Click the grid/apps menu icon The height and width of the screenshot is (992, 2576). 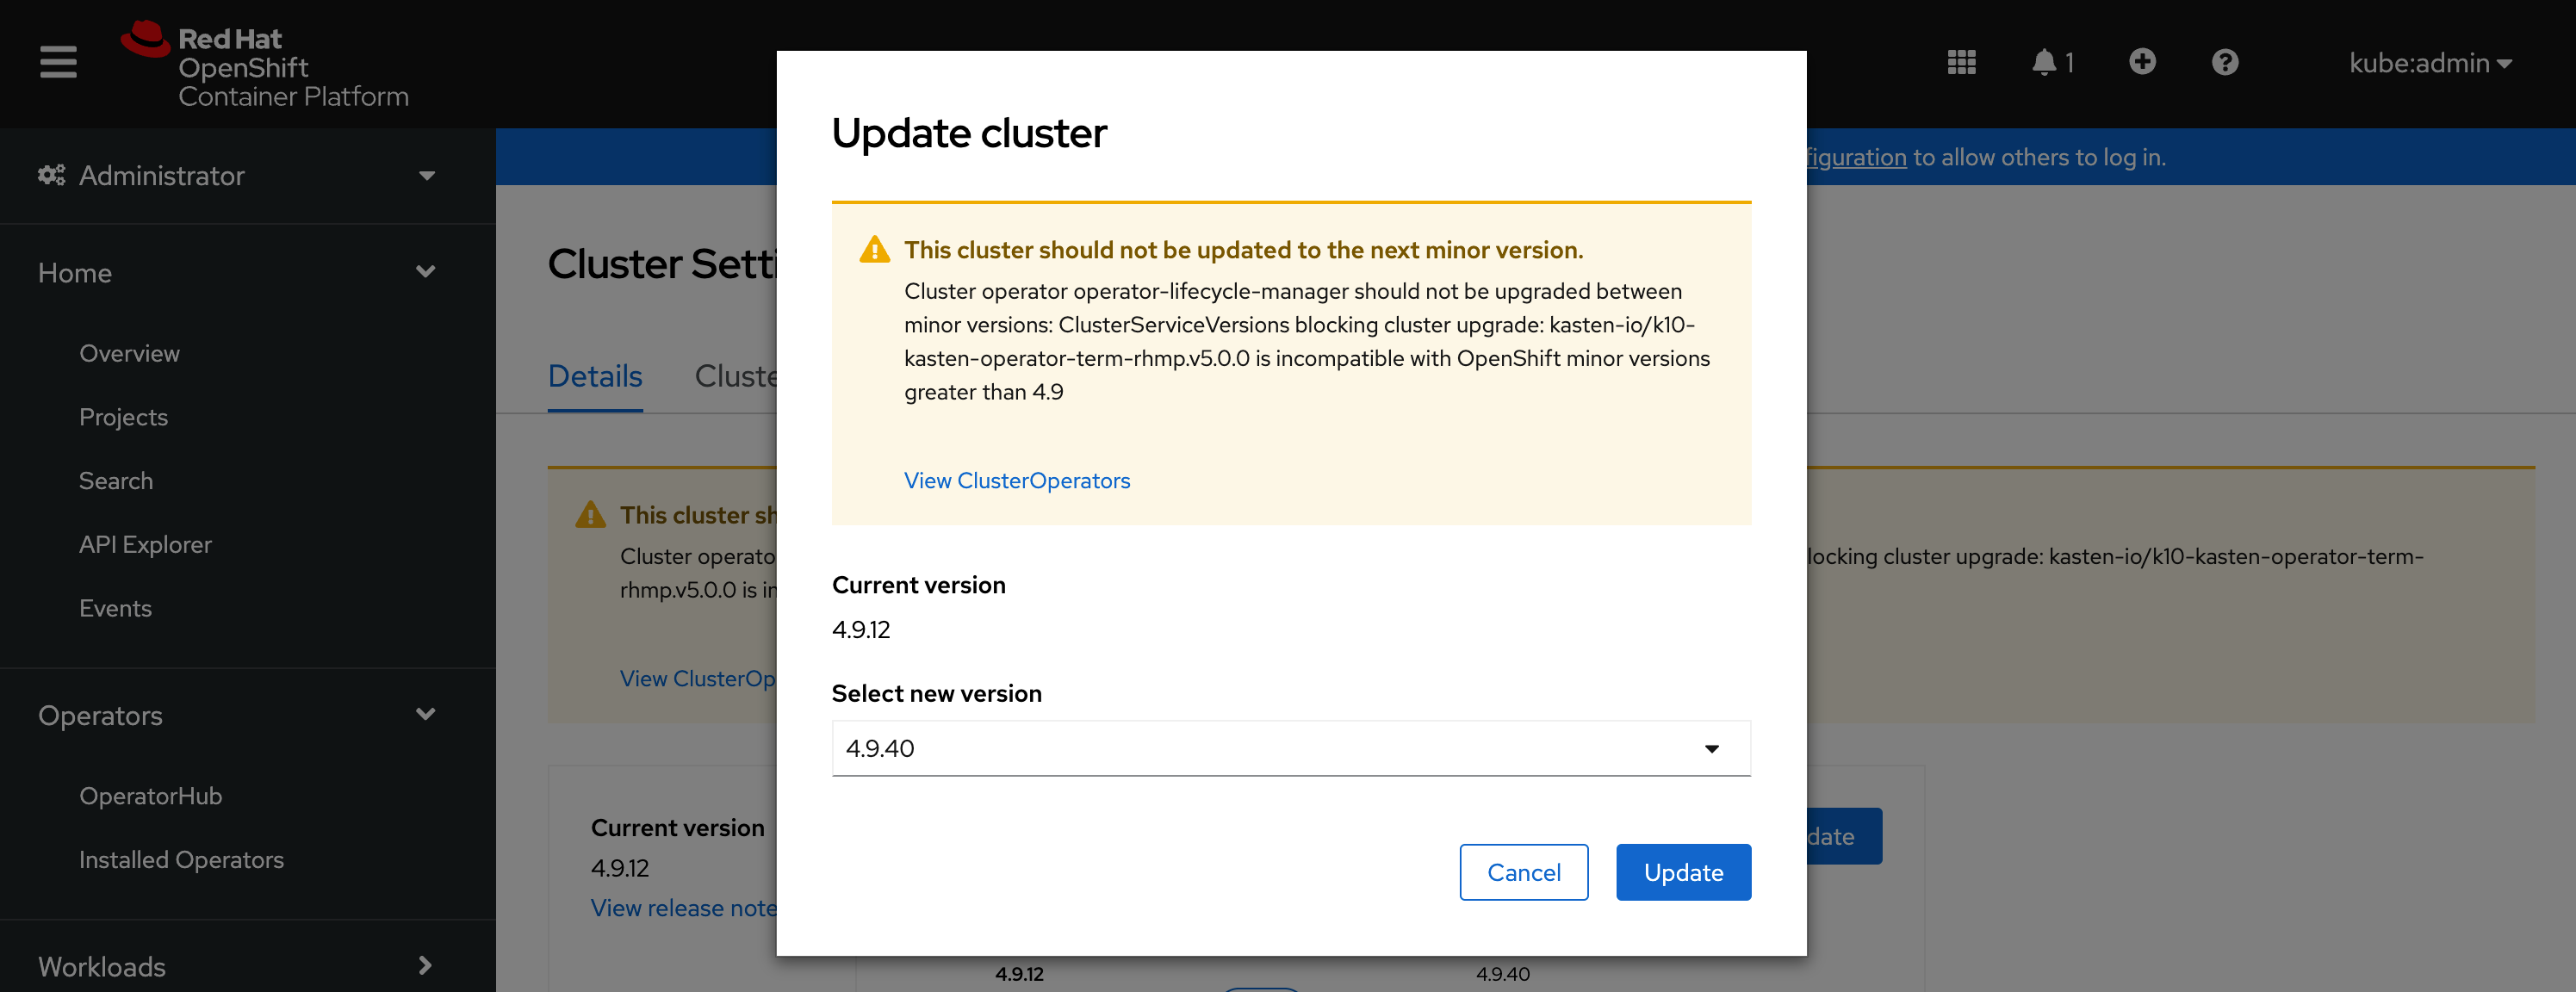tap(1960, 62)
